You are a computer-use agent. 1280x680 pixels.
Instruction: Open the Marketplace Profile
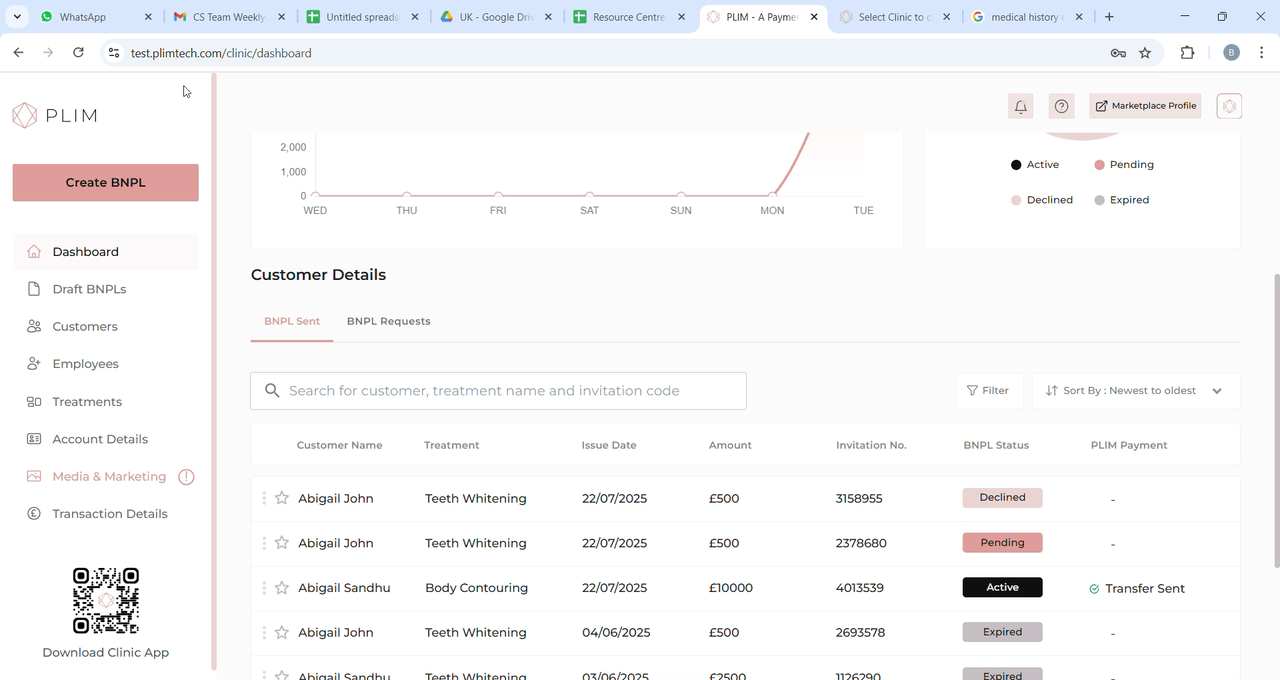pyautogui.click(x=1145, y=106)
